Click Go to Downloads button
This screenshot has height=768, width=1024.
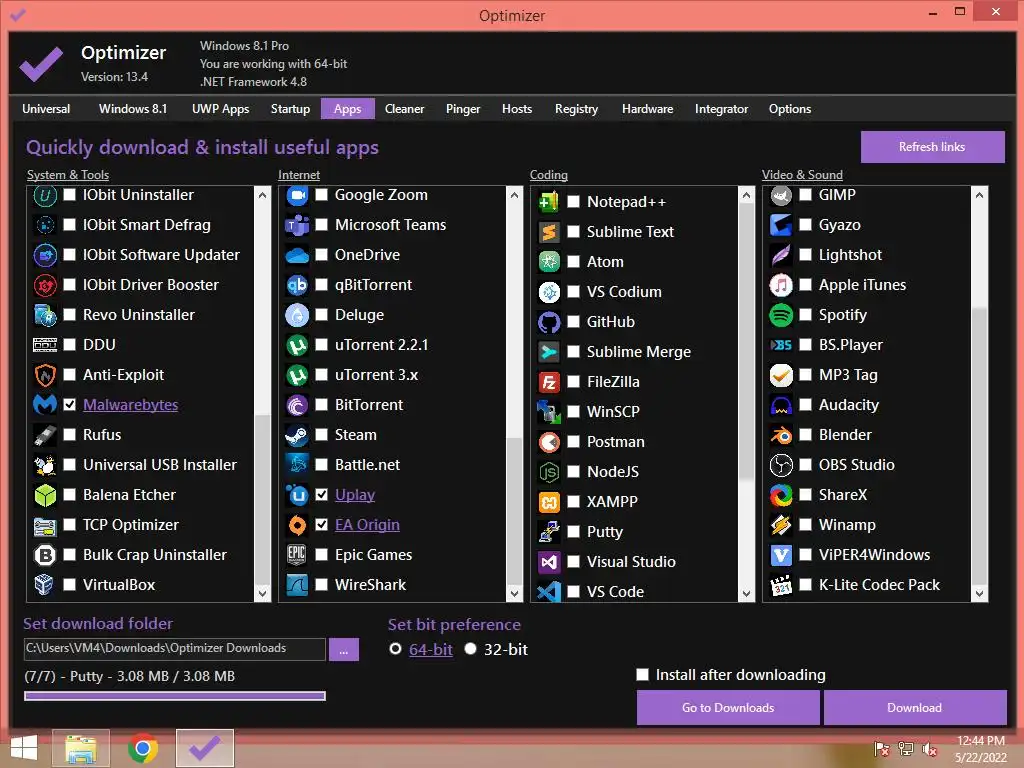tap(728, 708)
